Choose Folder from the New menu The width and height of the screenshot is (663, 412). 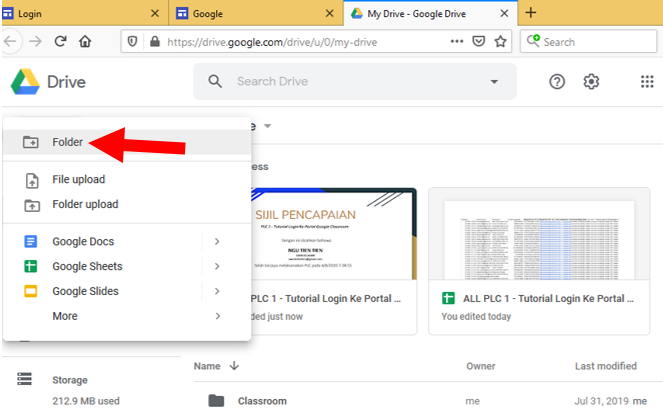coord(127,142)
